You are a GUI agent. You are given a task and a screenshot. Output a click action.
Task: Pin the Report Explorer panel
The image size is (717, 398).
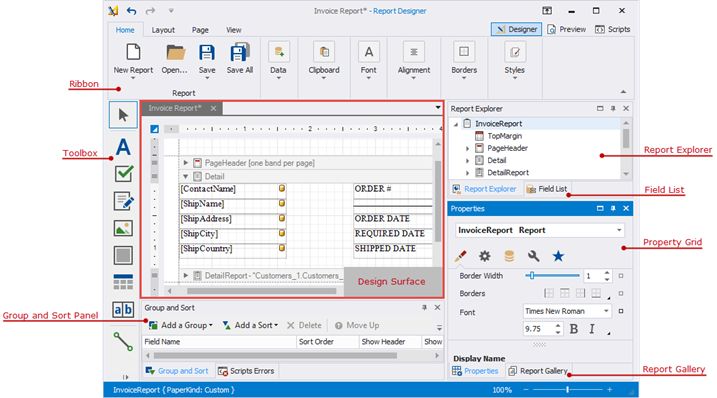(613, 108)
